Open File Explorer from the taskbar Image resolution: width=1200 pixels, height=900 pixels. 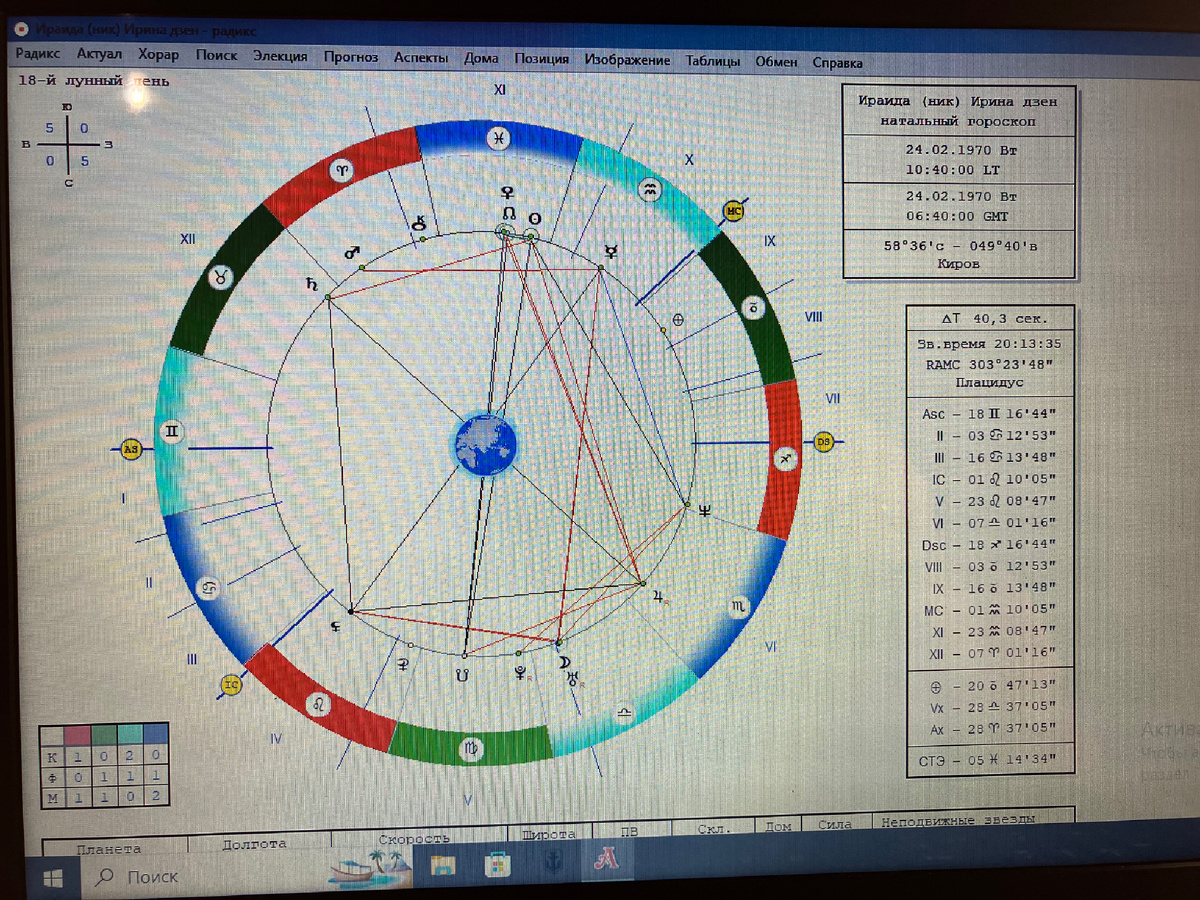pyautogui.click(x=443, y=865)
